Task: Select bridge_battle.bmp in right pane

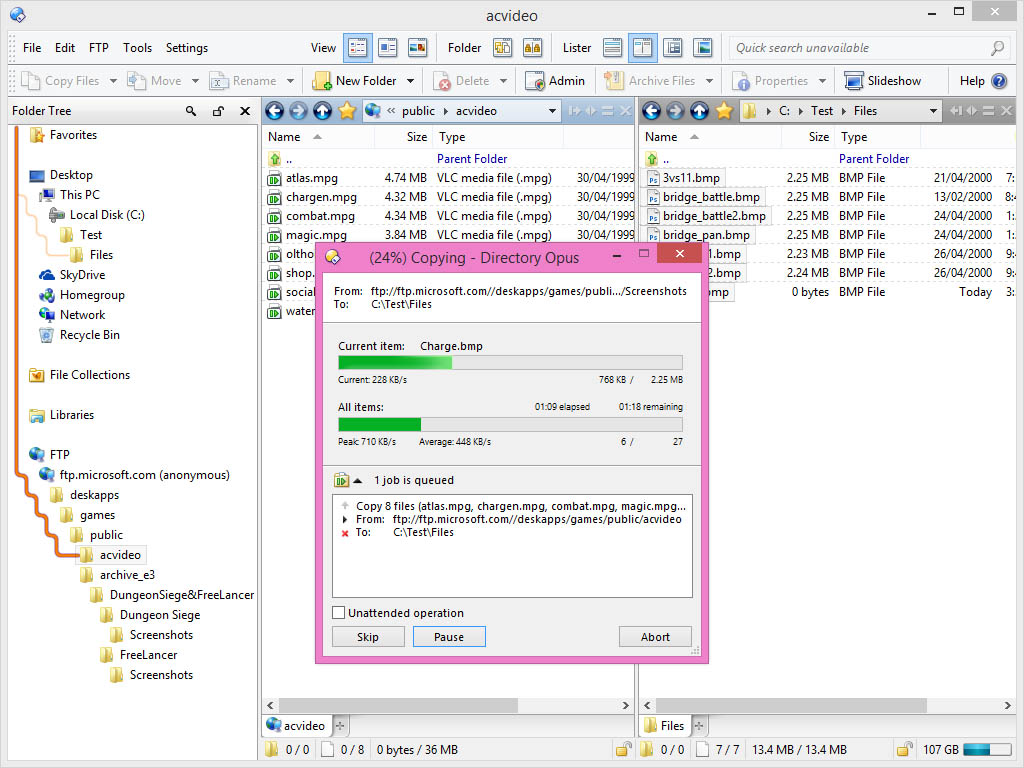Action: point(711,197)
